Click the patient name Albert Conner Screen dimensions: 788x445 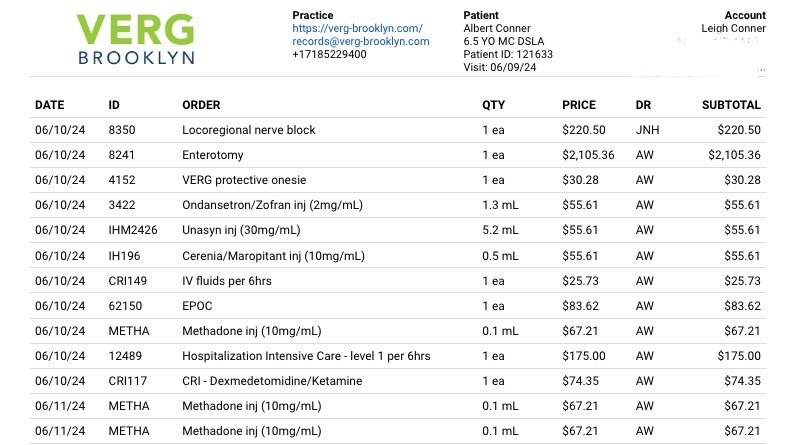pyautogui.click(x=497, y=29)
